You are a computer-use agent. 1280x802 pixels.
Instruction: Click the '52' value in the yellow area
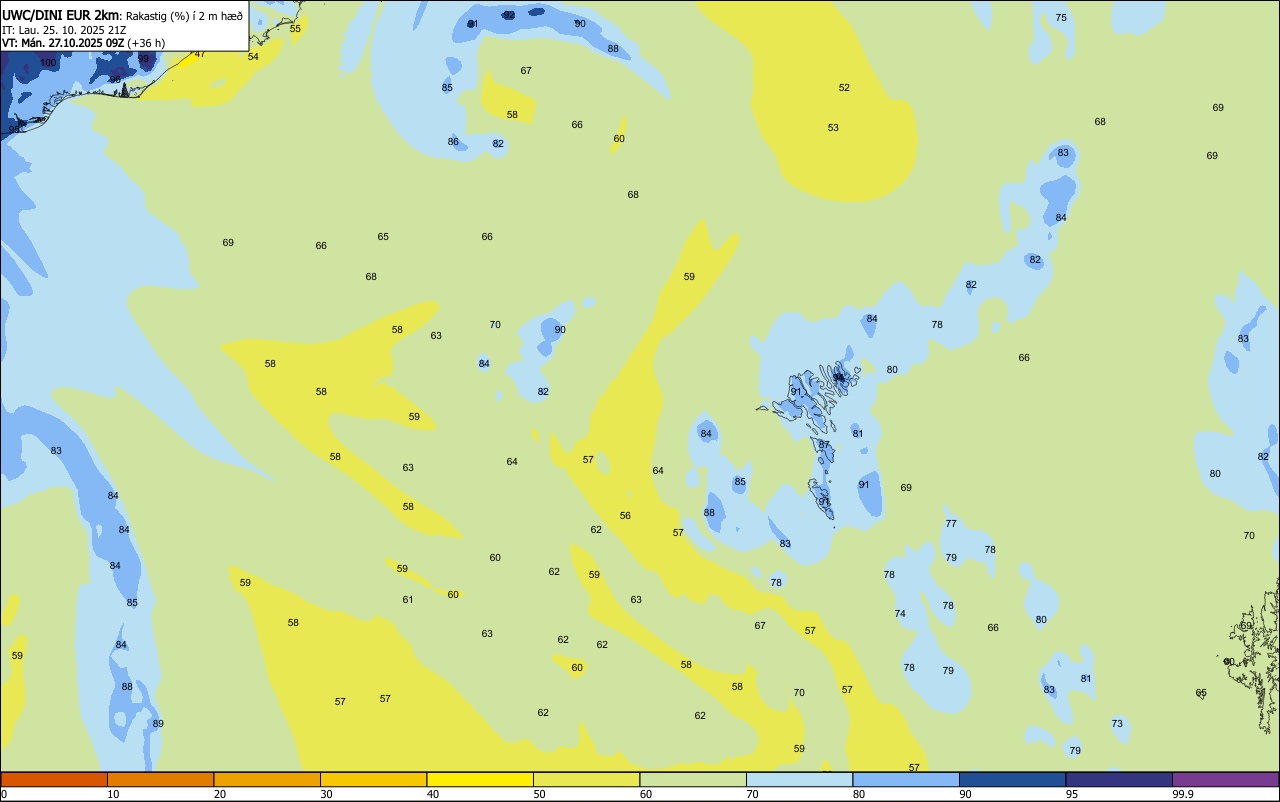pos(844,88)
